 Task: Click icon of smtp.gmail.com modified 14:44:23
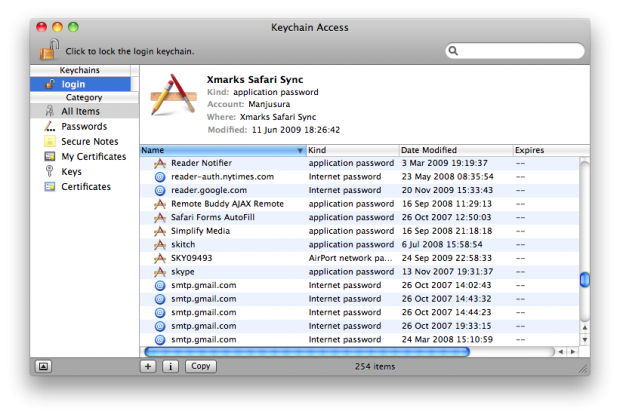pyautogui.click(x=160, y=313)
